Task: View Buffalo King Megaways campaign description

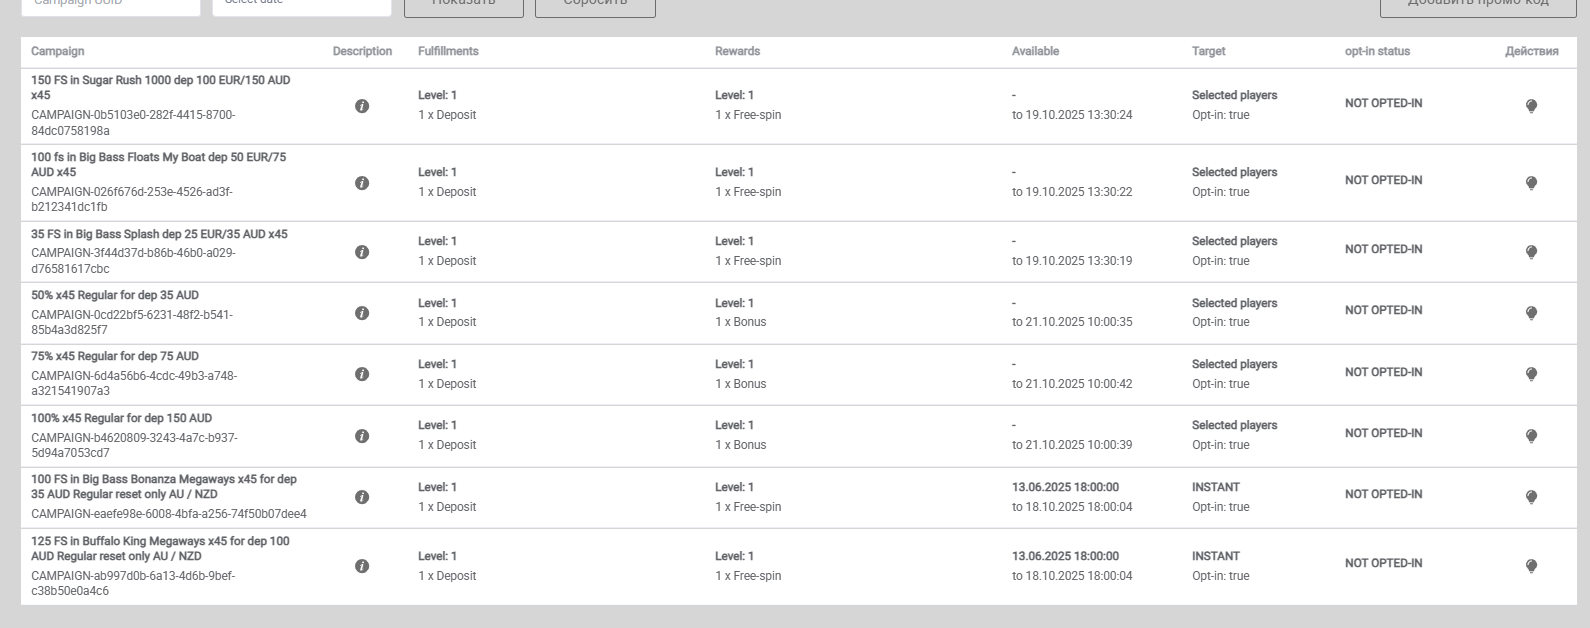Action: (x=362, y=566)
